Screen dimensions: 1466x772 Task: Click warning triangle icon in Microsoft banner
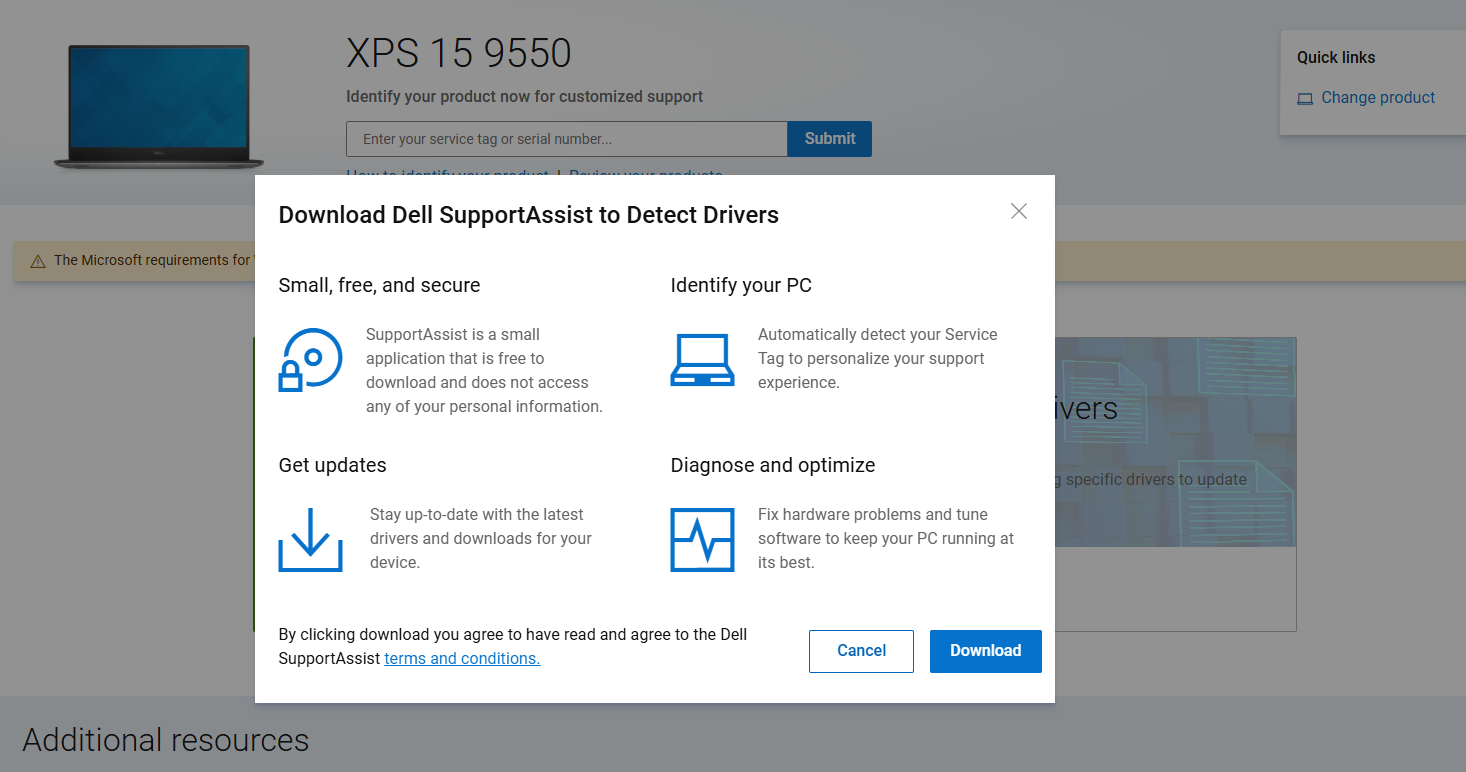[38, 261]
